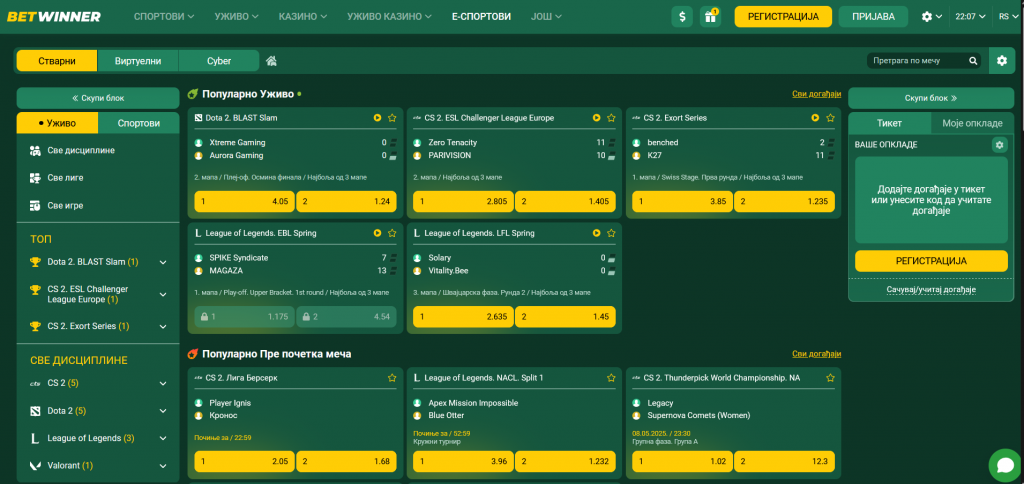The width and height of the screenshot is (1024, 484).
Task: Favorite League of Legends. LFL Spring match
Action: (x=611, y=233)
